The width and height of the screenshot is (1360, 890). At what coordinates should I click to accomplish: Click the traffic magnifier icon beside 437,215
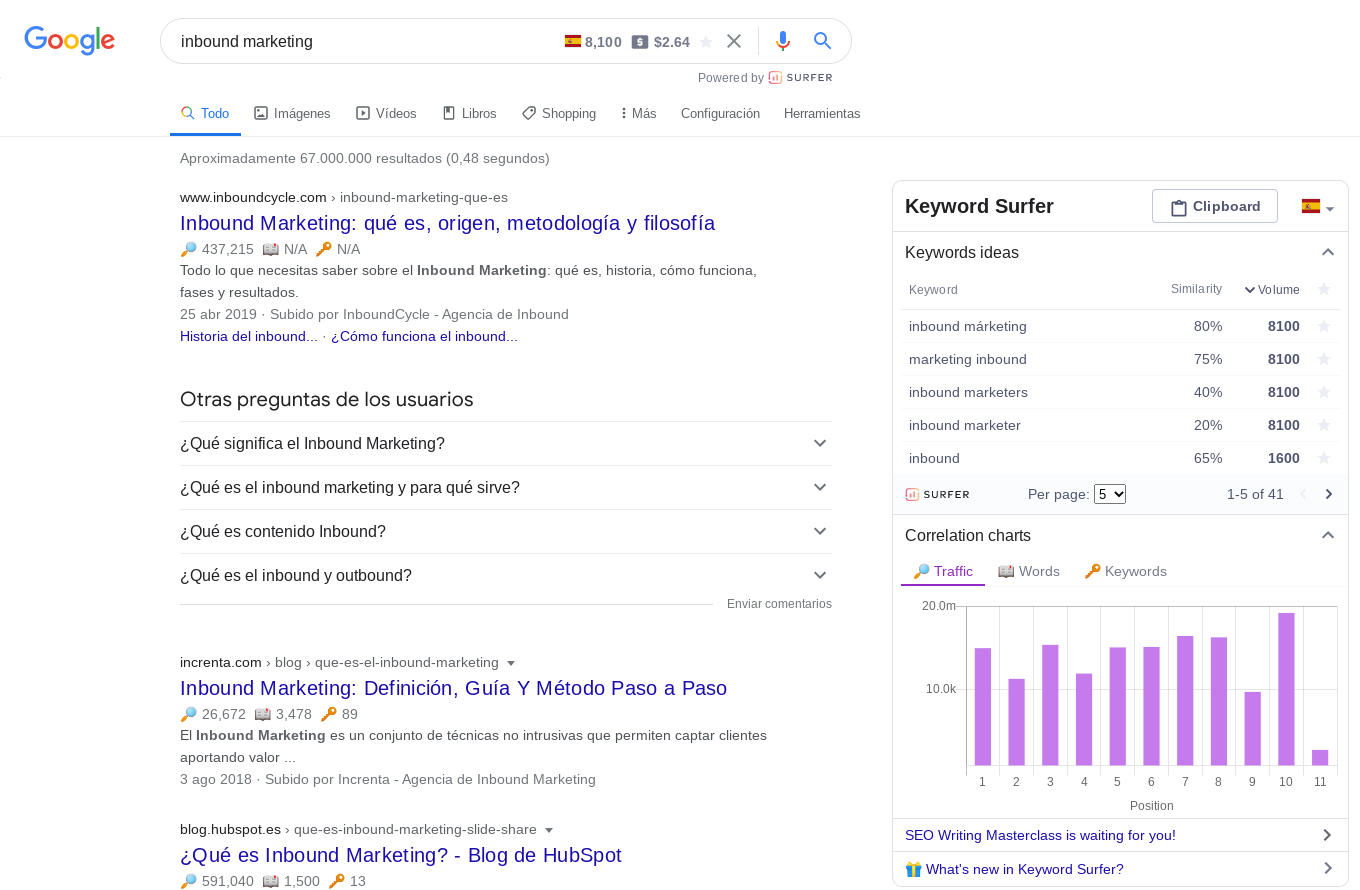[x=188, y=249]
